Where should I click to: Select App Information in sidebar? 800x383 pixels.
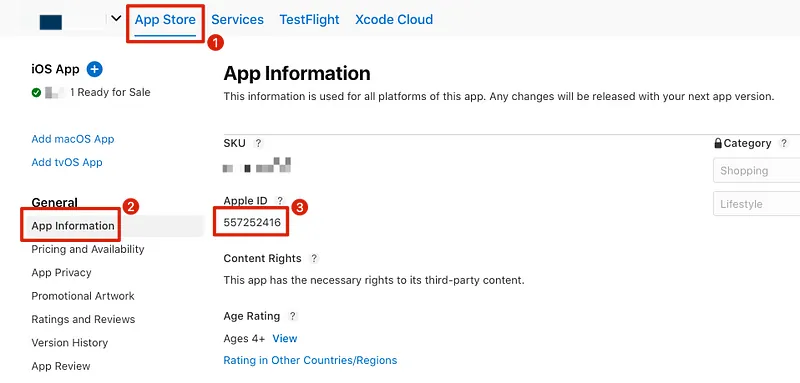(73, 226)
